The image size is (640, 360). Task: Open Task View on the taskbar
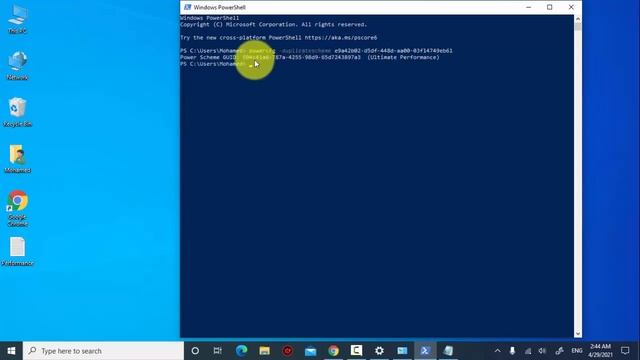point(218,351)
